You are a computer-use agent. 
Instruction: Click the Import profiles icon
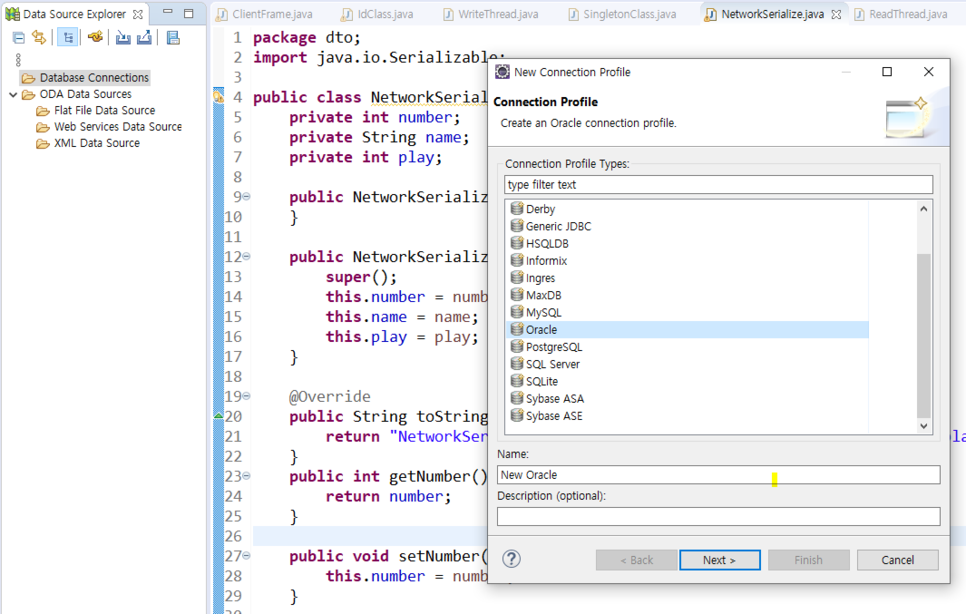(123, 38)
